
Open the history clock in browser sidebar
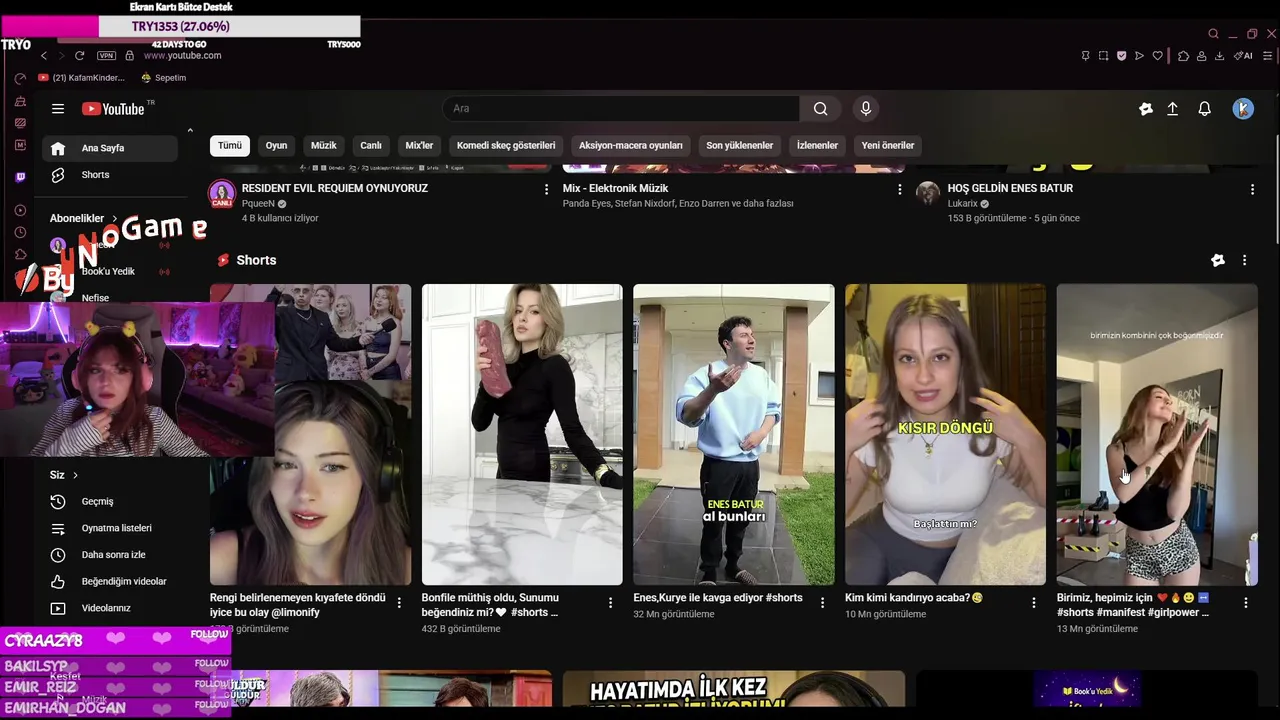(21, 232)
